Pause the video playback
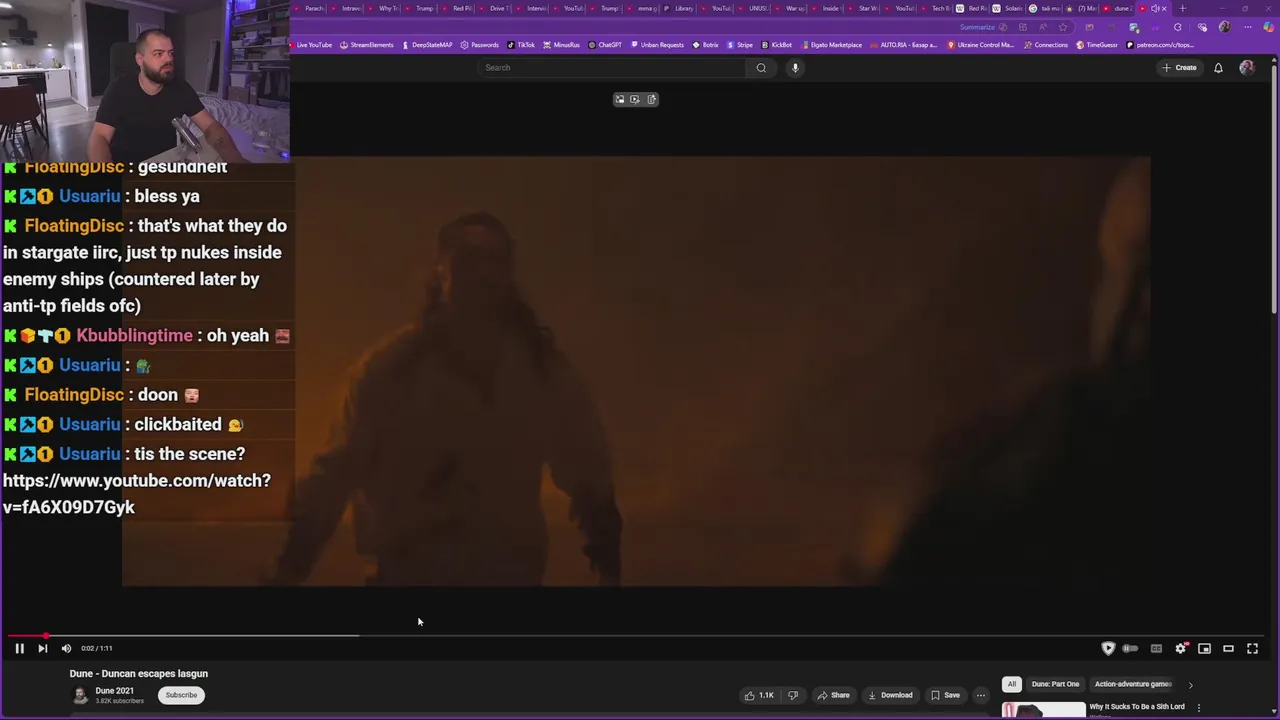Image resolution: width=1280 pixels, height=720 pixels. pos(19,648)
